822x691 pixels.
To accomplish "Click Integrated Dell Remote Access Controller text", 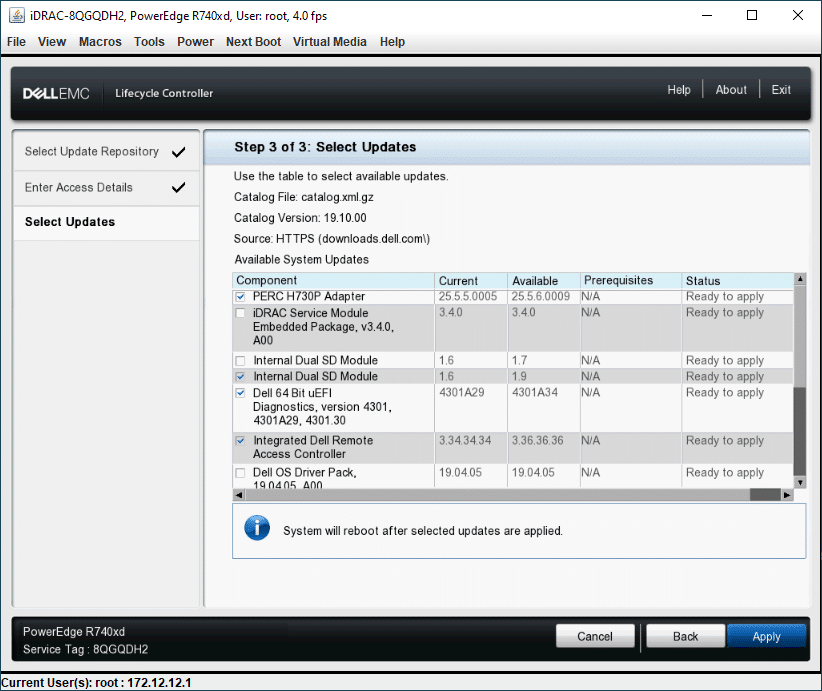I will (313, 447).
